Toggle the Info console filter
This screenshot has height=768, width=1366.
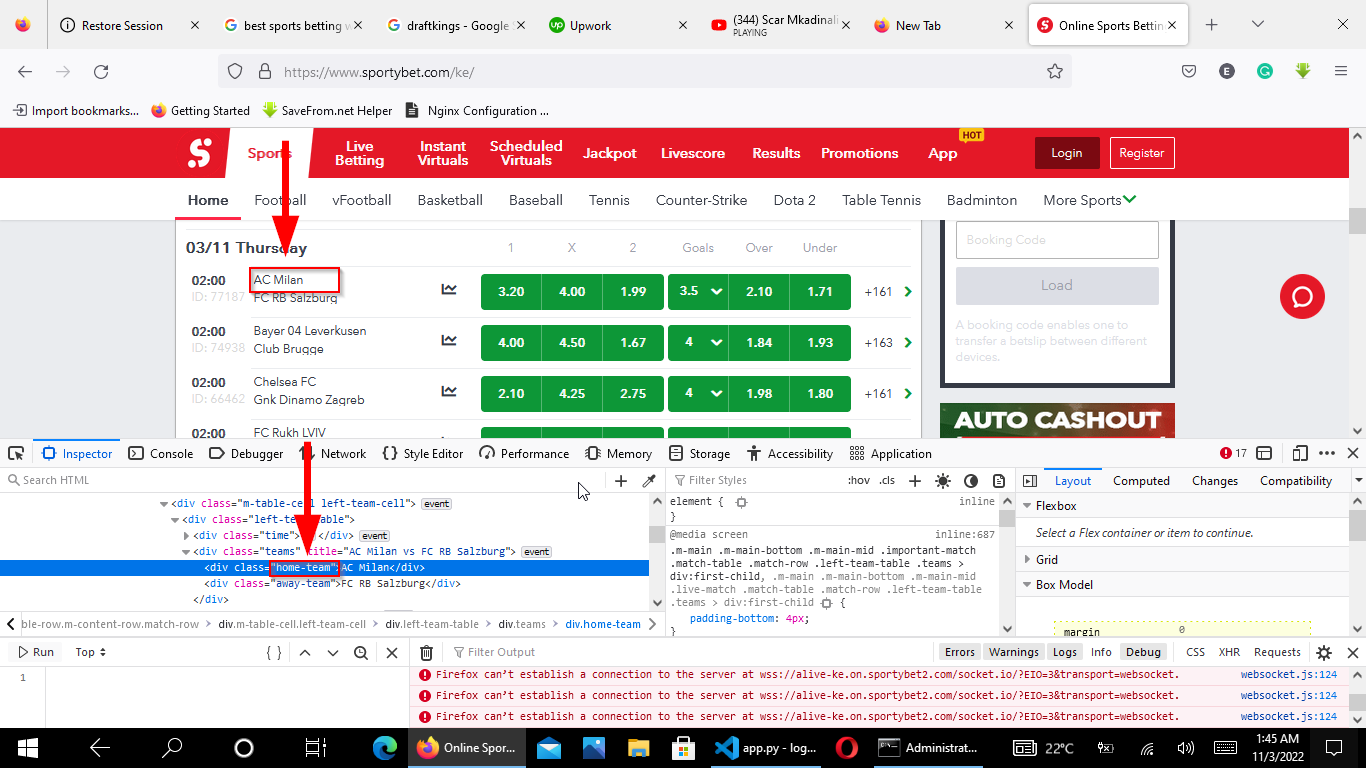tap(1101, 652)
